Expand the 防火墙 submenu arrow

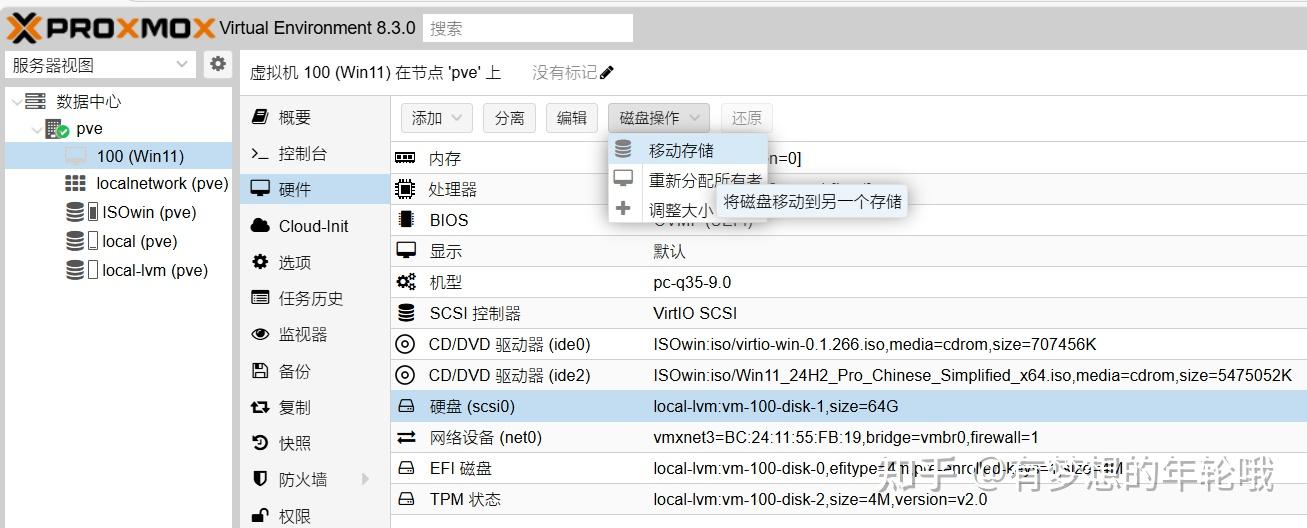(365, 480)
